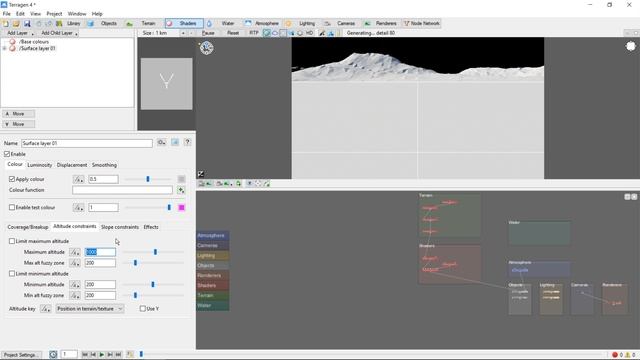Open the Edit menu
This screenshot has height=360, width=640.
click(x=20, y=14)
